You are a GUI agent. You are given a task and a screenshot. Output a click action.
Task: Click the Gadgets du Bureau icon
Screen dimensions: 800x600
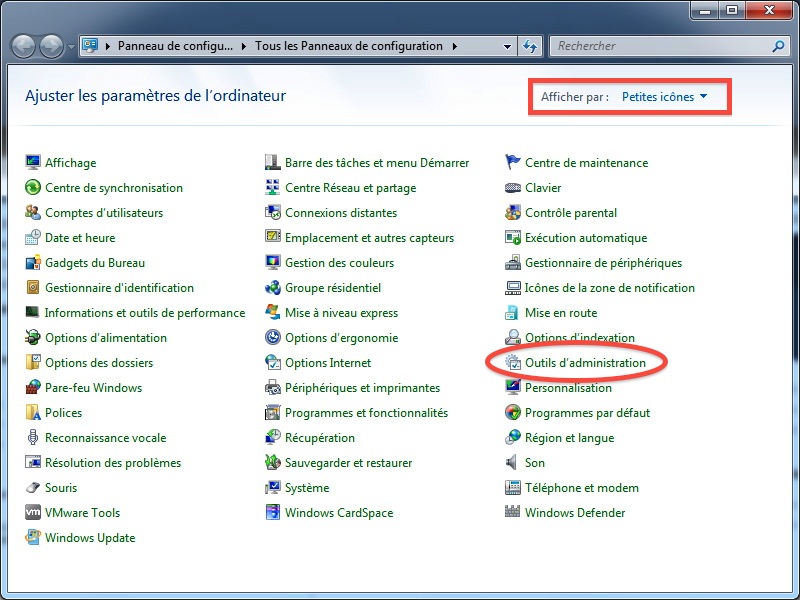[33, 262]
